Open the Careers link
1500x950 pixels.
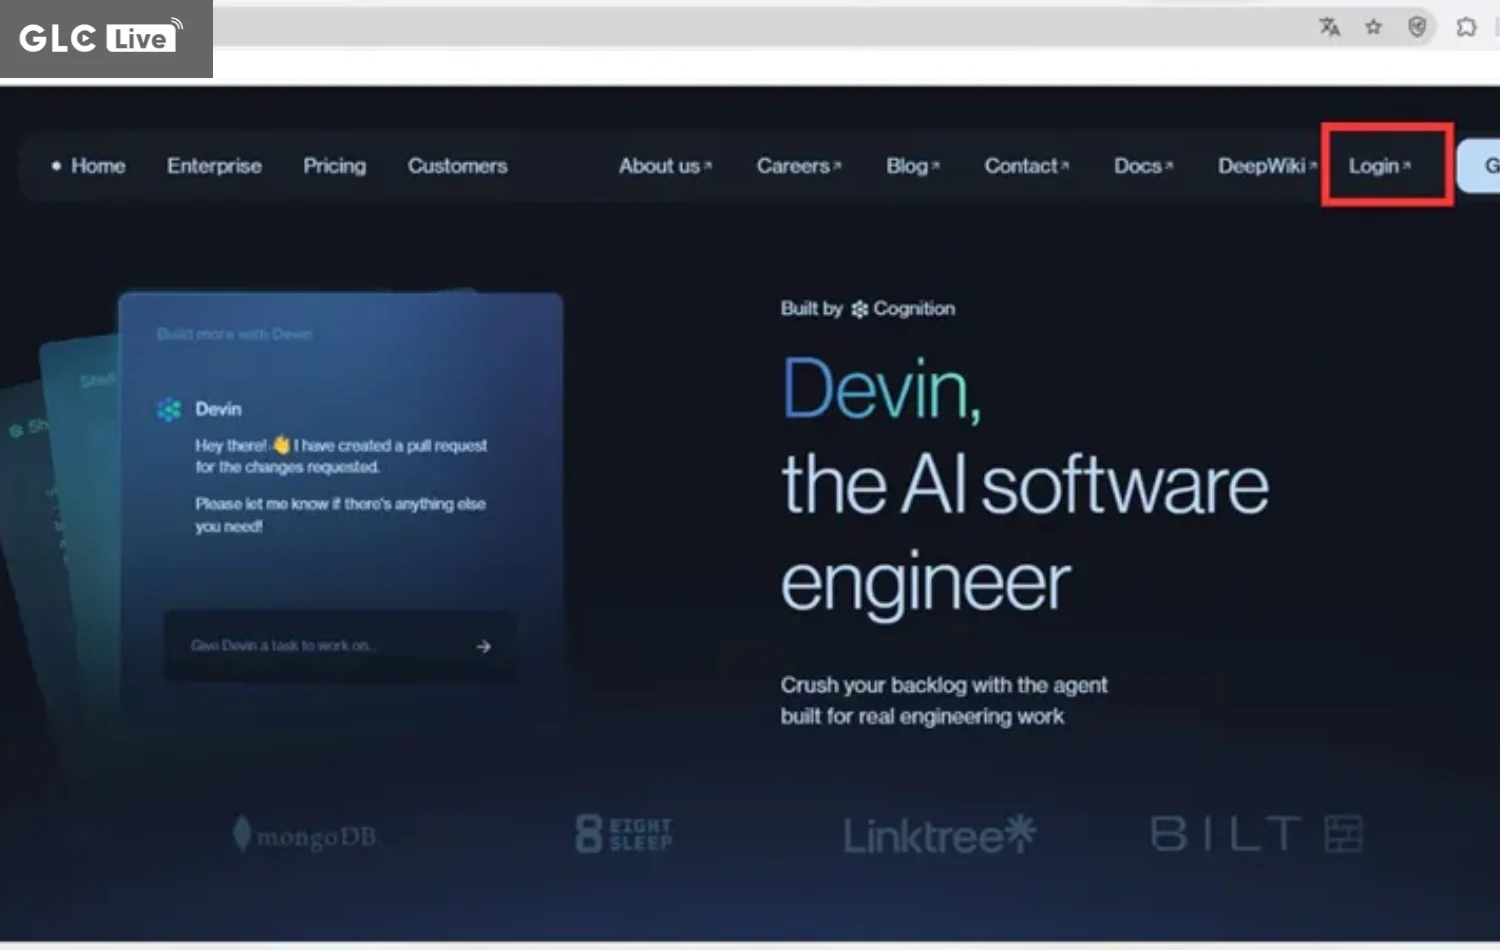[798, 166]
